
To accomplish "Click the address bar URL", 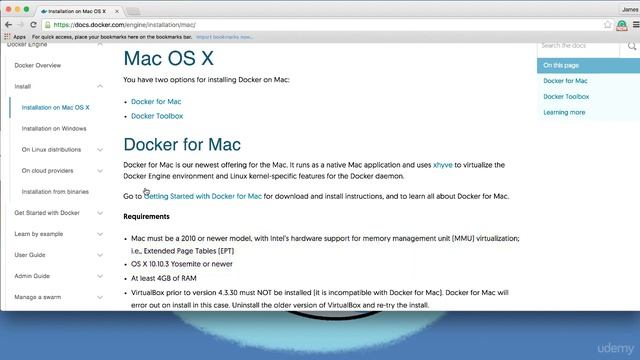I will point(124,25).
